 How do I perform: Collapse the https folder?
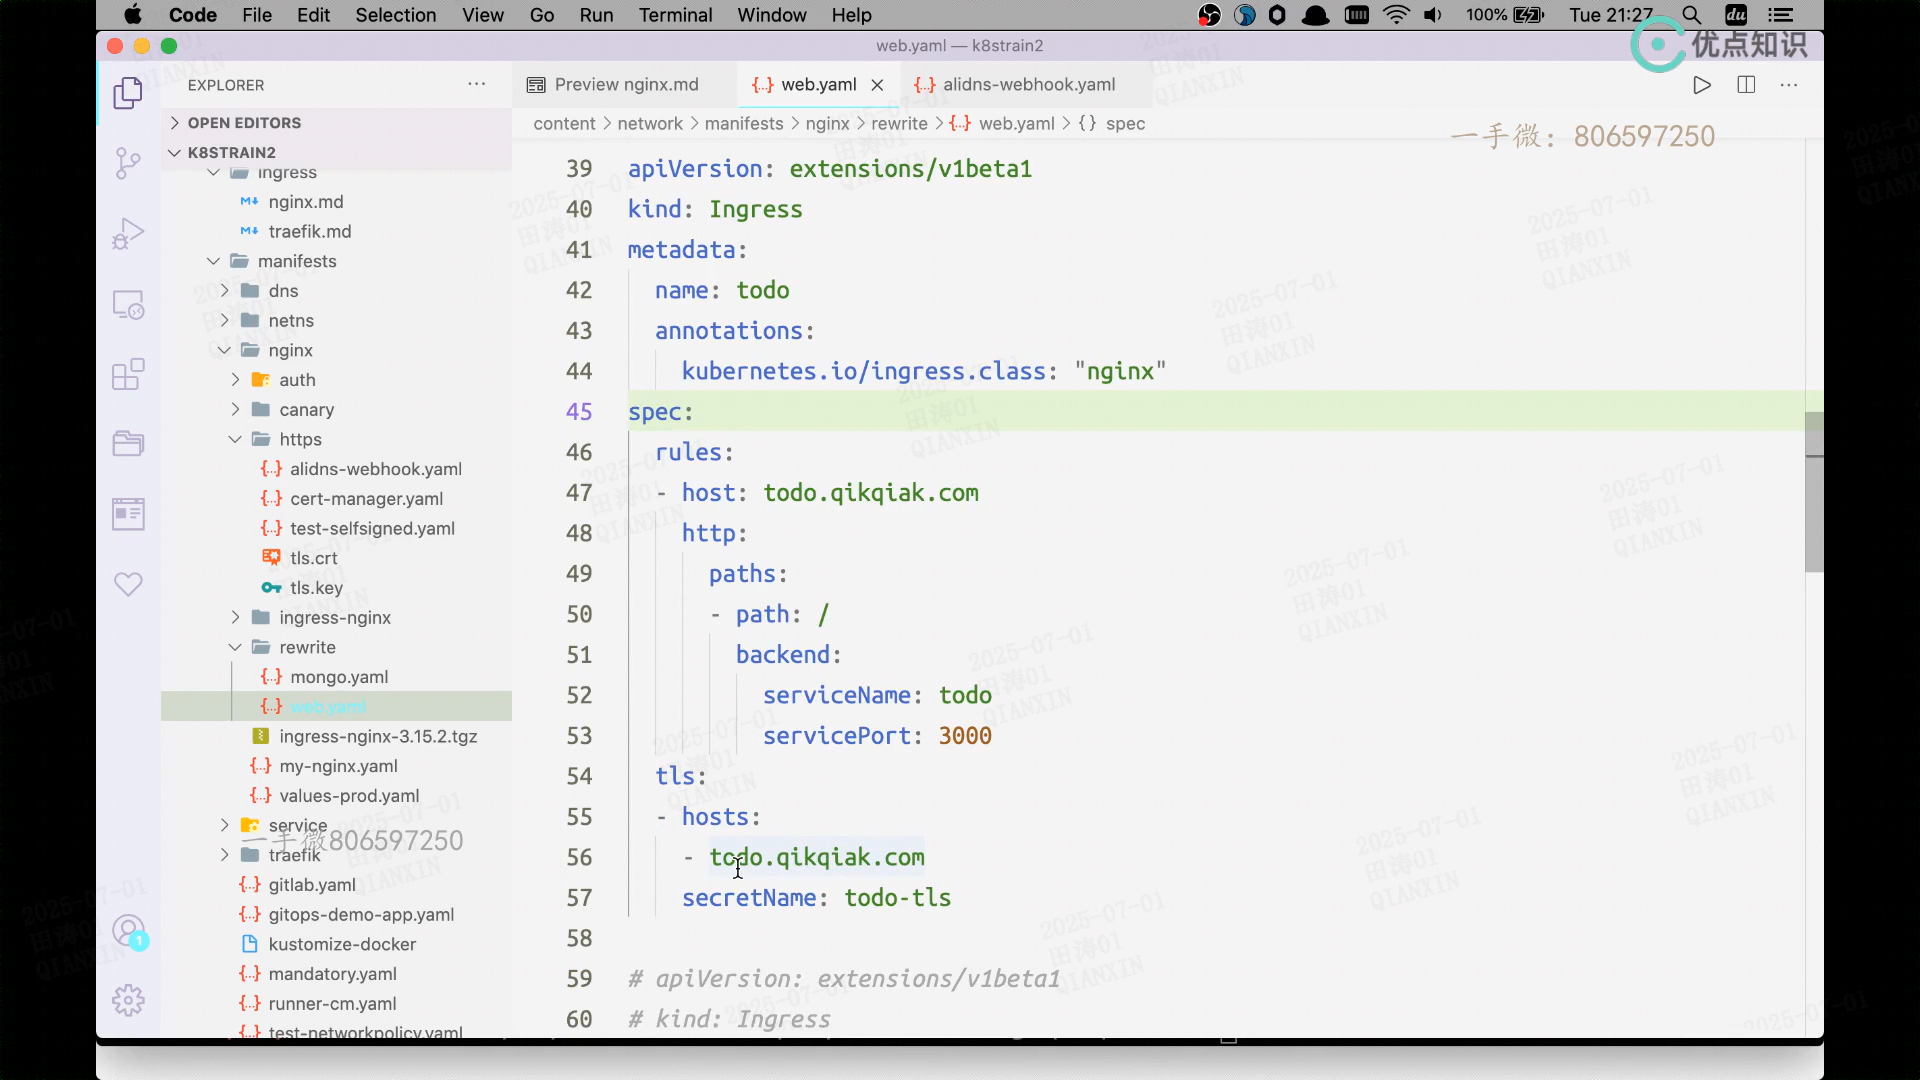300,440
